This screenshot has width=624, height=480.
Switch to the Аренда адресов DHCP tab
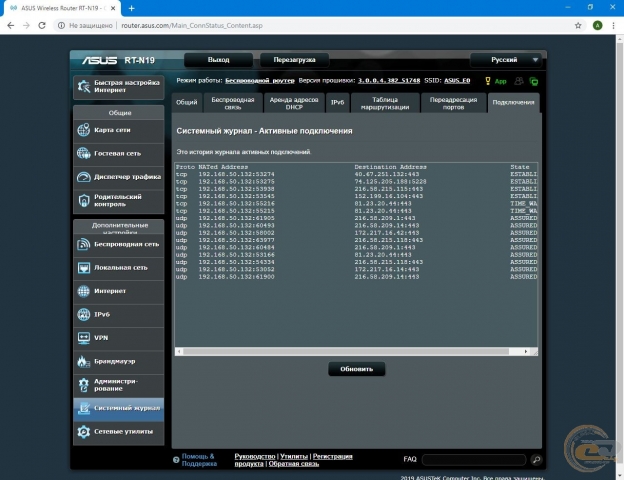click(294, 103)
